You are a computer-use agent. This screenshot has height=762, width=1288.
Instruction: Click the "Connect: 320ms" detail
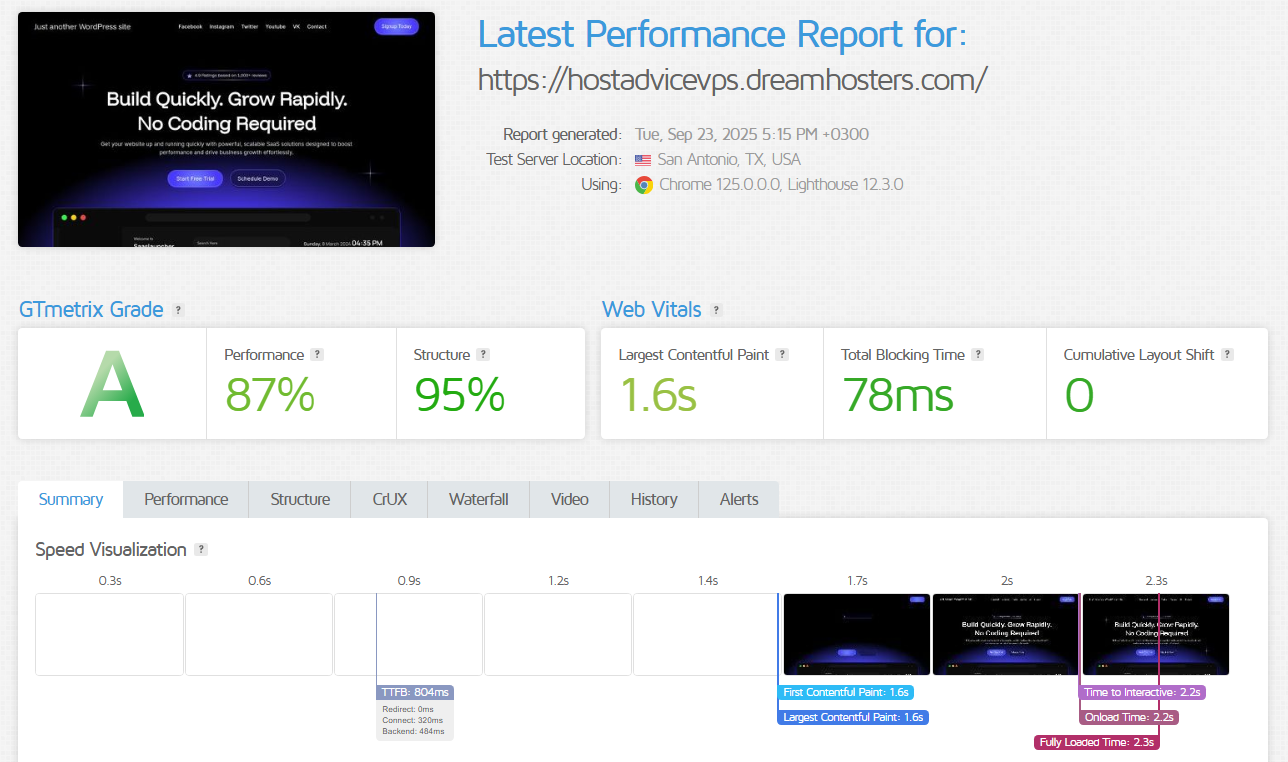click(412, 720)
